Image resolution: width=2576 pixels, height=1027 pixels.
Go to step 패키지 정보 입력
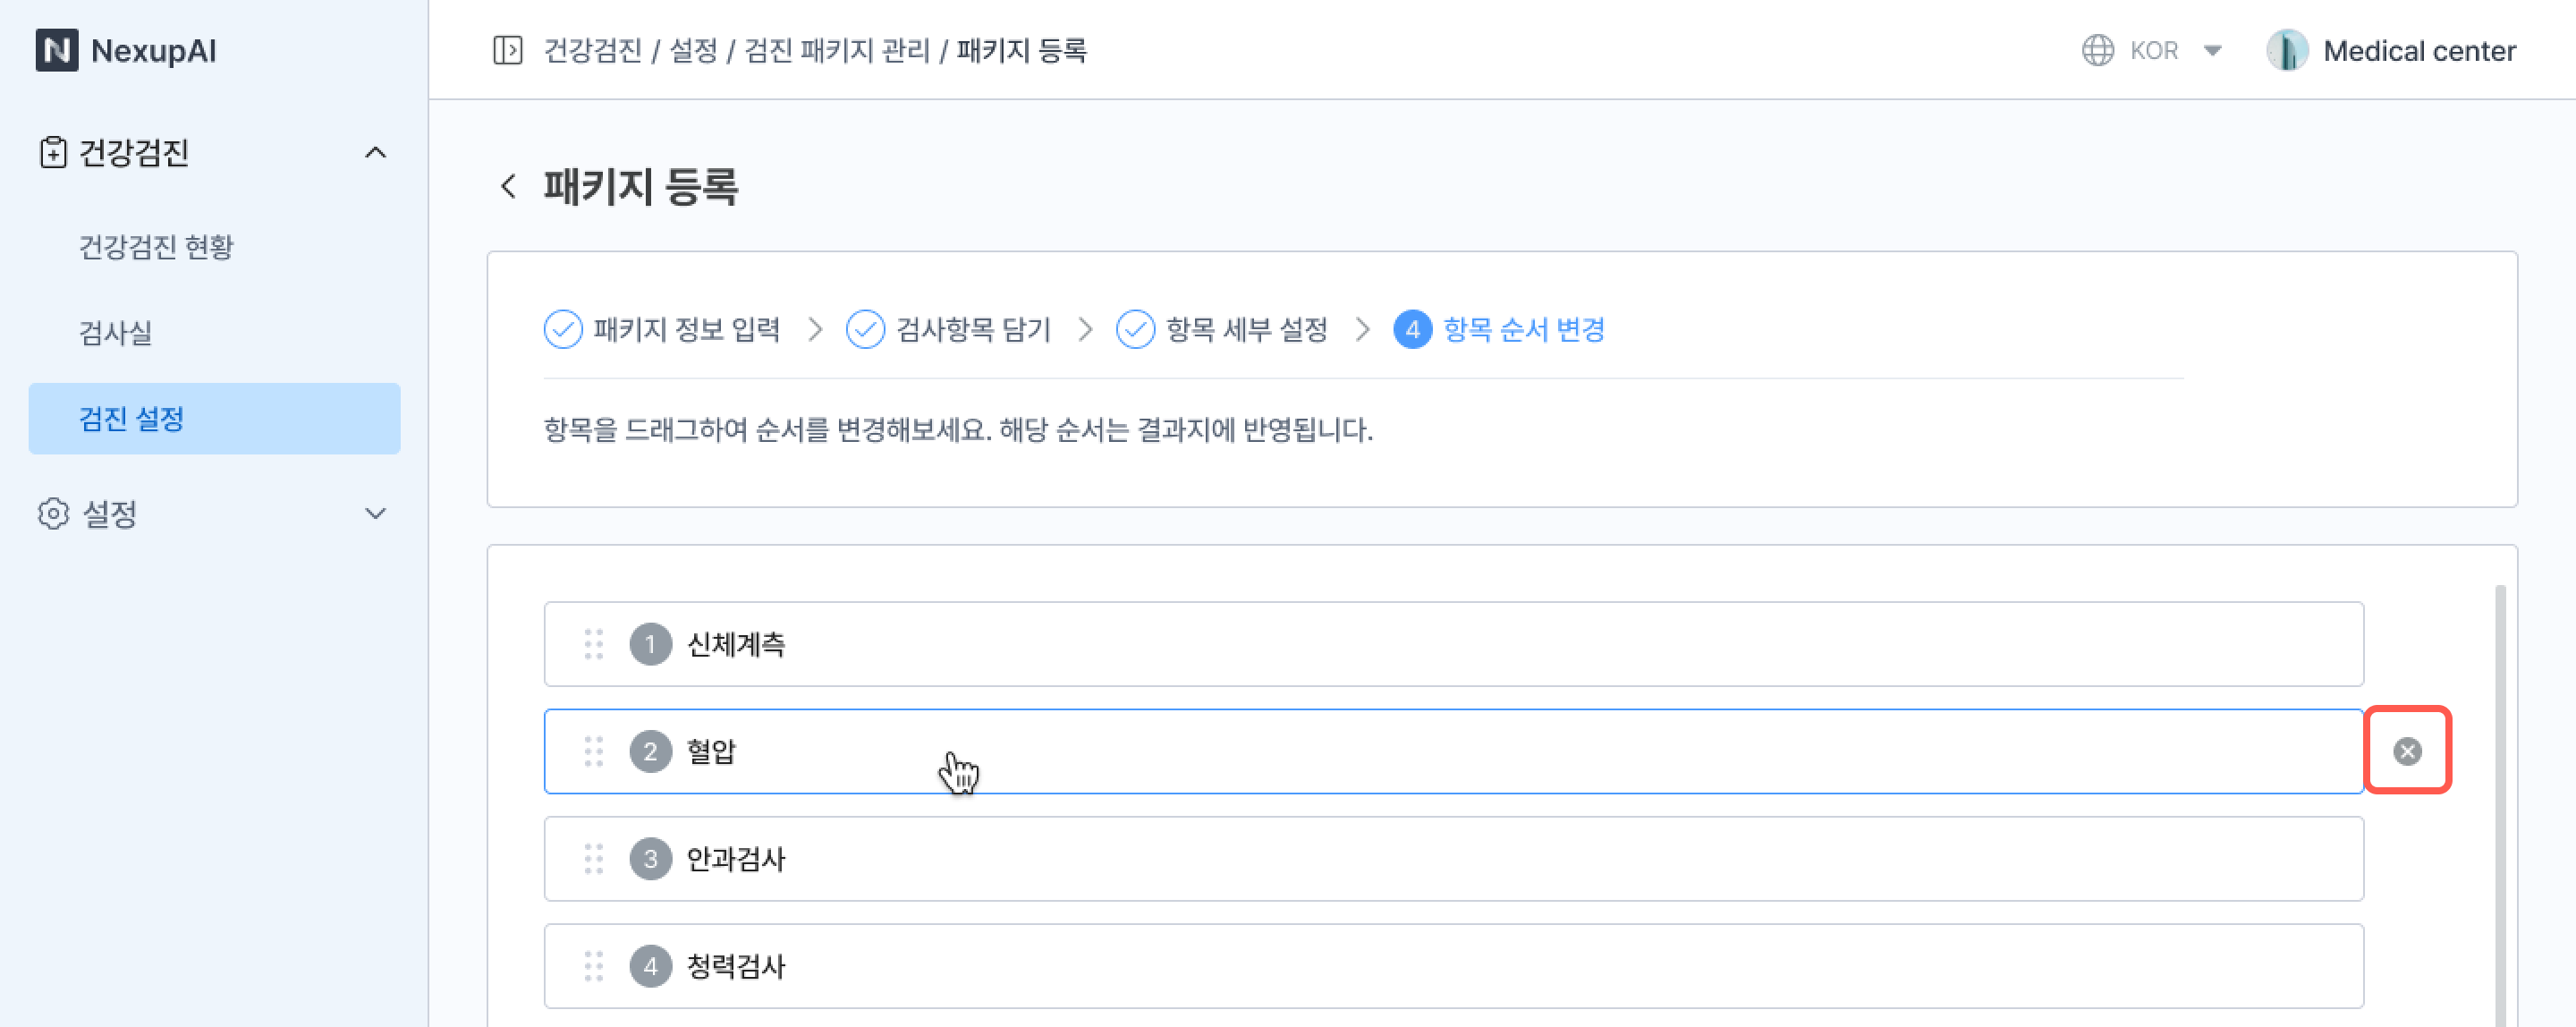point(662,329)
